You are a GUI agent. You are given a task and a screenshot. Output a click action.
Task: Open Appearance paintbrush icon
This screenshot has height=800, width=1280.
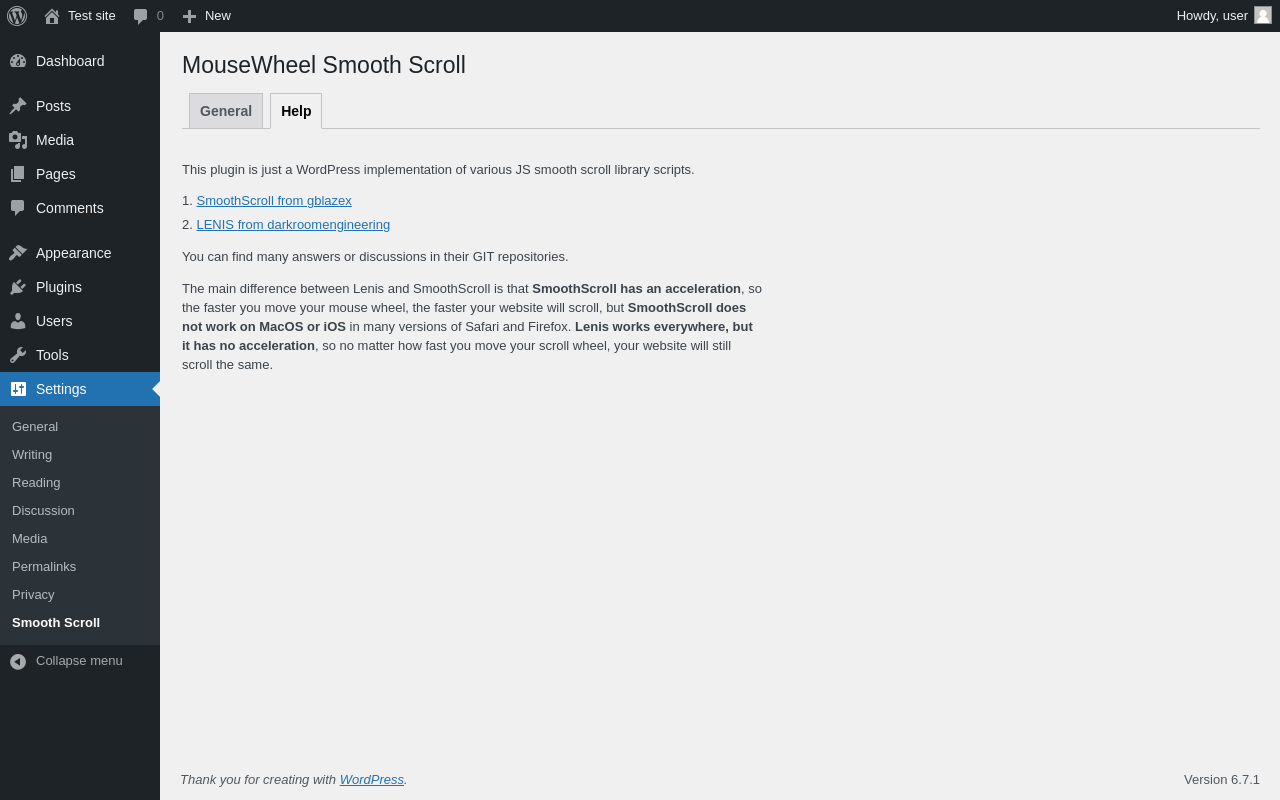coord(18,253)
